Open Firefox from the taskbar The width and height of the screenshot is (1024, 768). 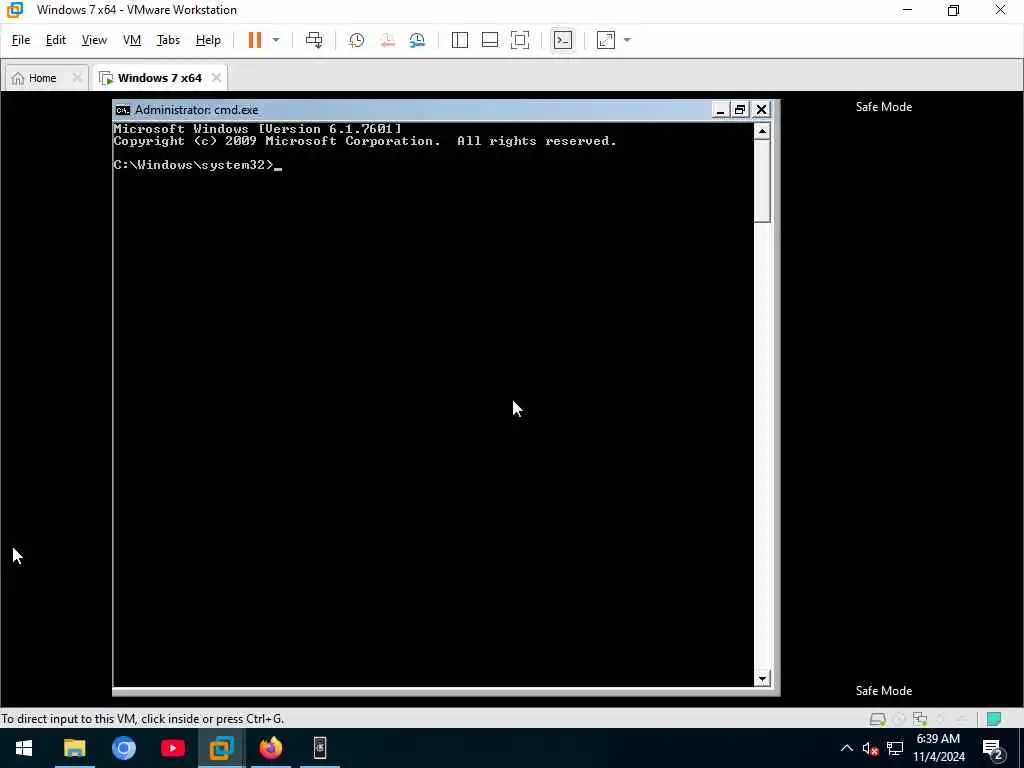(270, 748)
